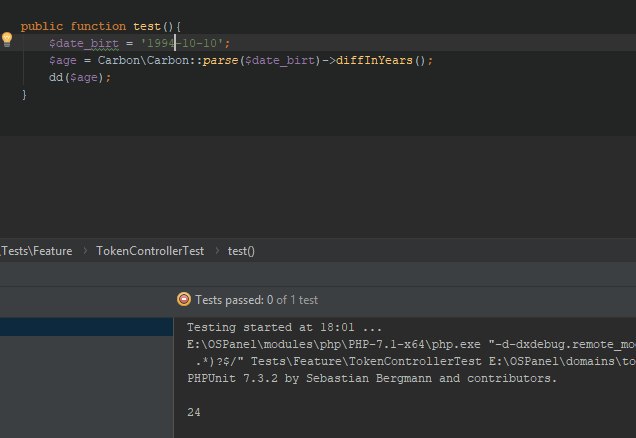Screen dimensions: 636x438
Task: Click 'Testing started at 18:01' console line
Action: click(284, 327)
